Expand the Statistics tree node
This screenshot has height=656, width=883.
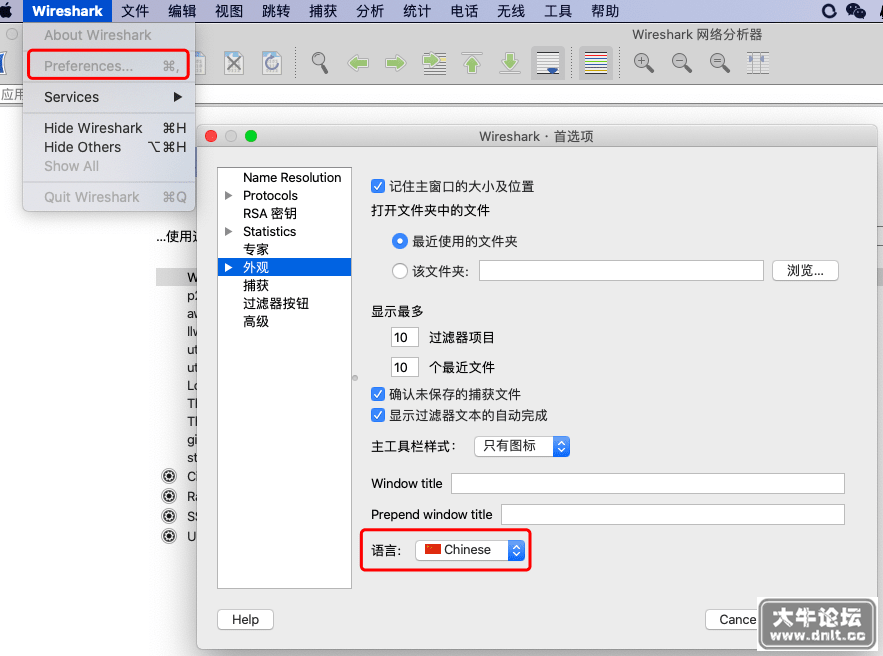(229, 231)
